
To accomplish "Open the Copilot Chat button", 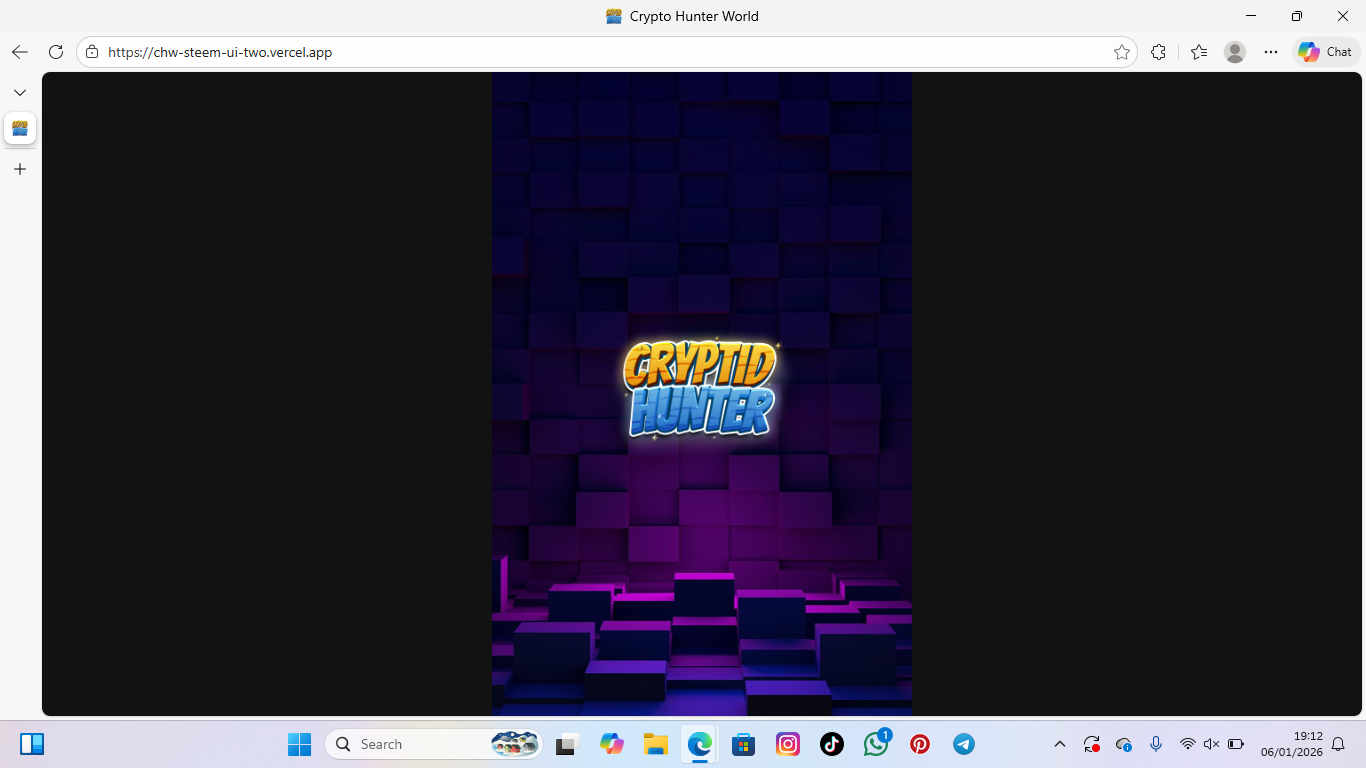I will (x=1326, y=52).
